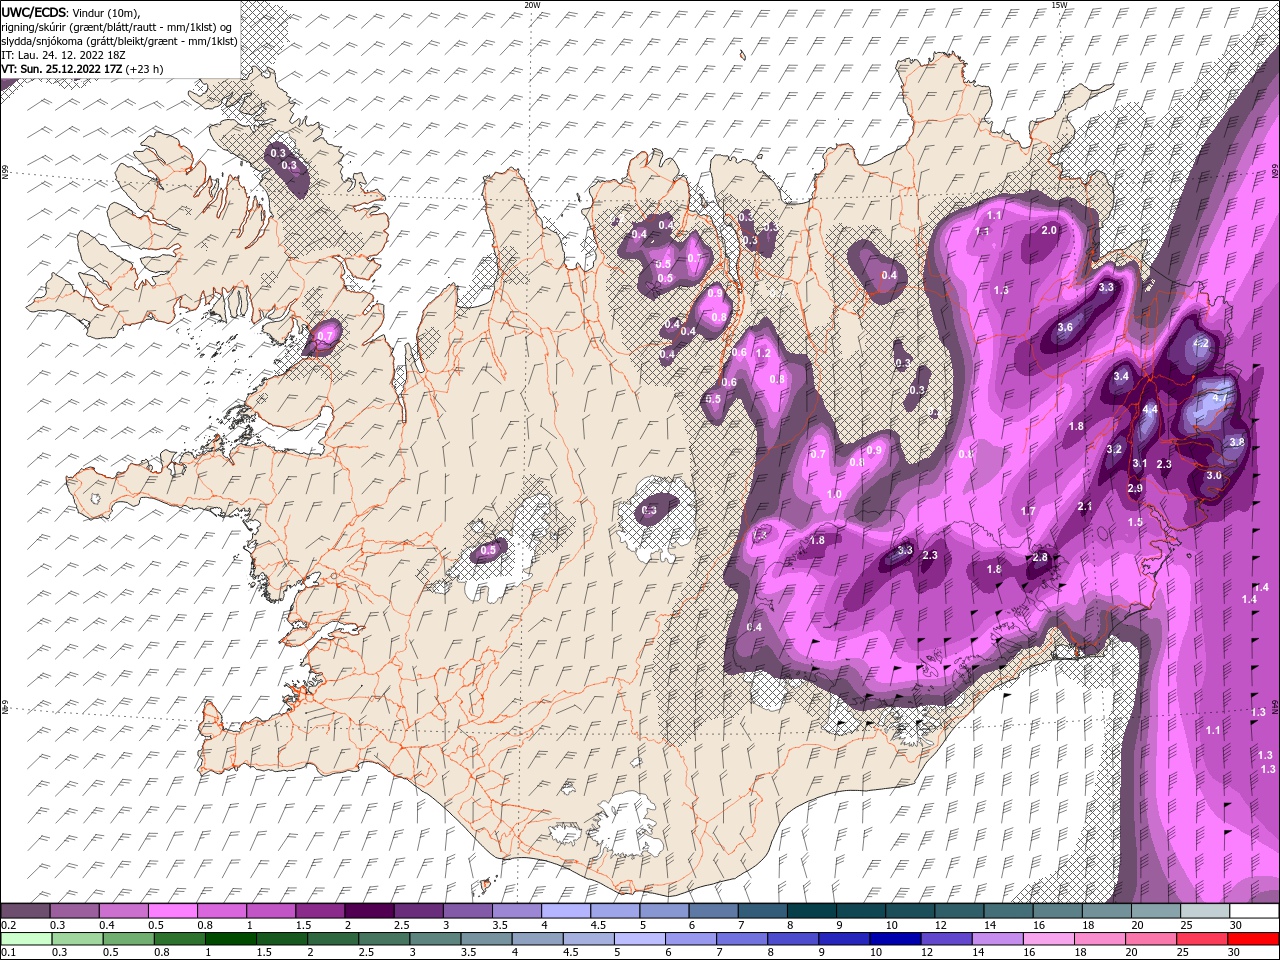
Task: Select snow scale swatch between 2 and 2.5
Action: pos(368,911)
